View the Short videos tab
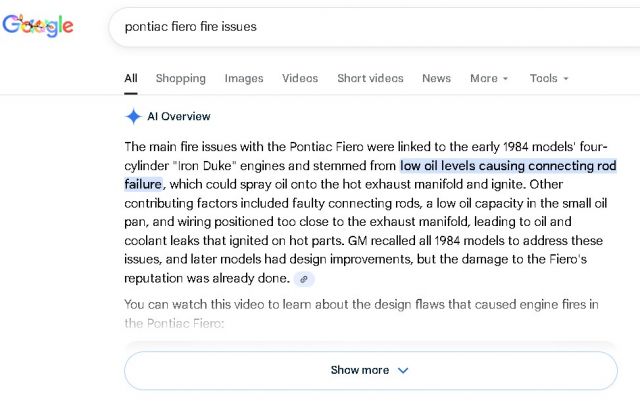Screen dimensions: 640x406 tap(370, 78)
